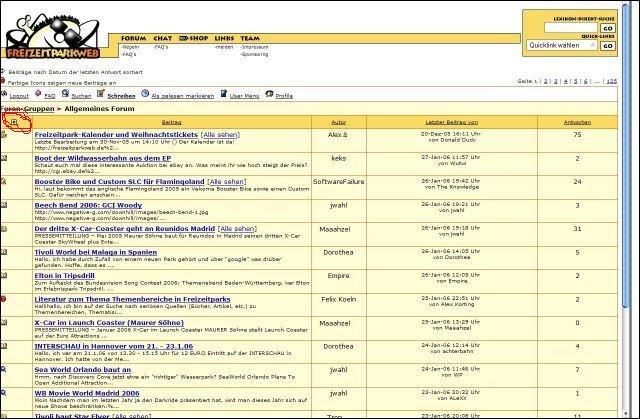Image resolution: width=640 pixels, height=419 pixels.
Task: Click the status icon beside Freizeitpark-Kalender thread
Action: click(x=4, y=134)
